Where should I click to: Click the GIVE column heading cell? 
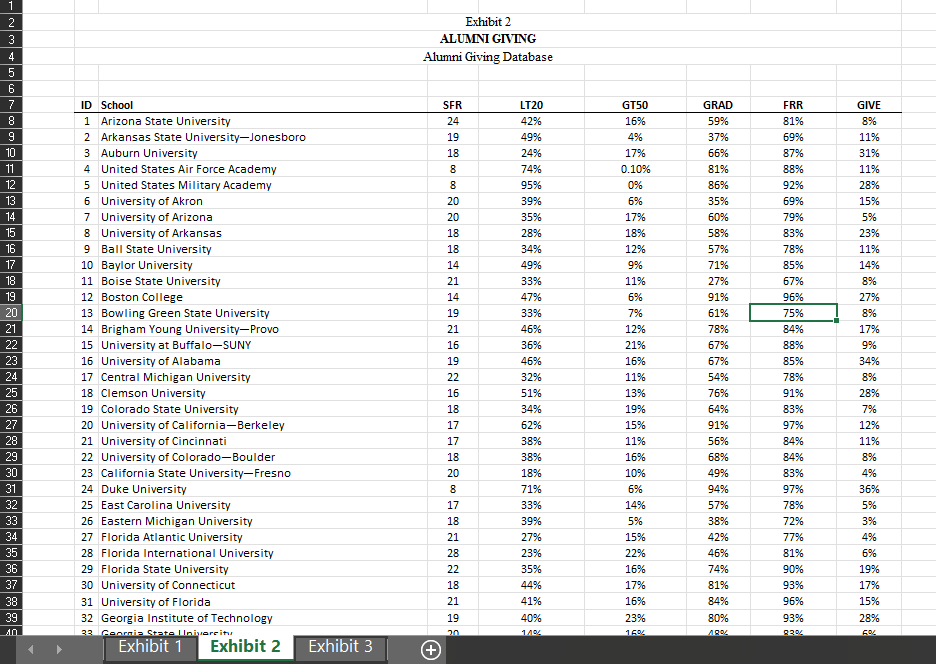coord(869,105)
